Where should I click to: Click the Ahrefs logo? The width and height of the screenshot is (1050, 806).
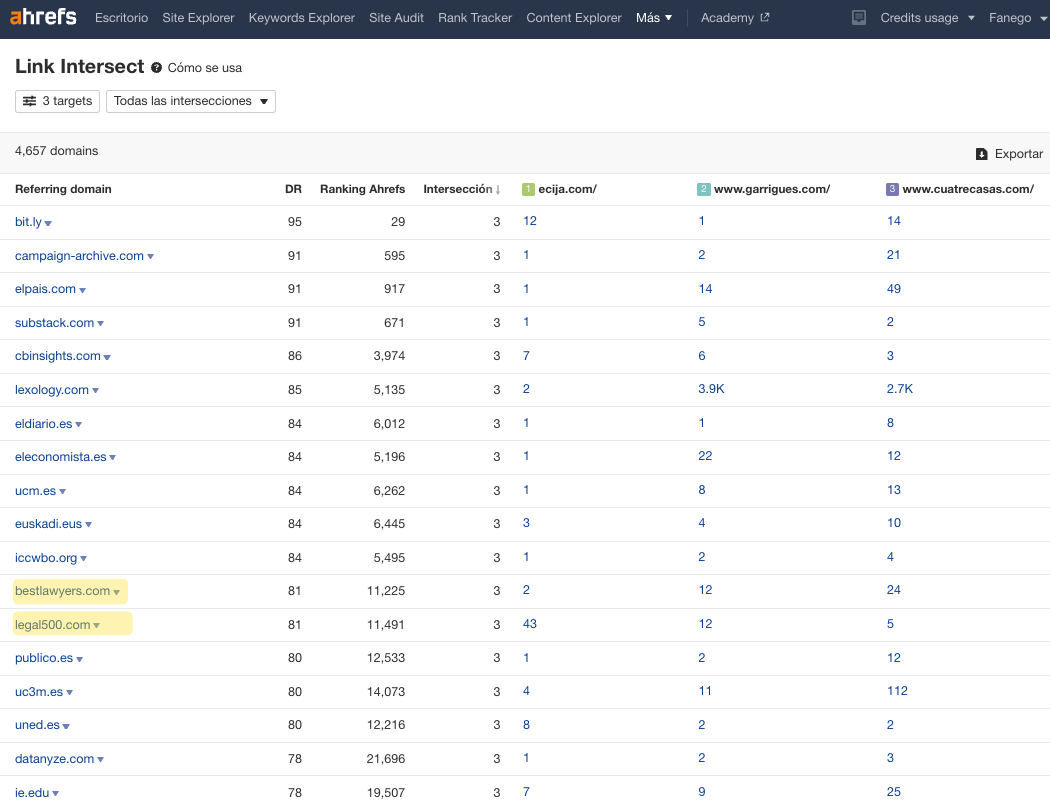(x=43, y=17)
